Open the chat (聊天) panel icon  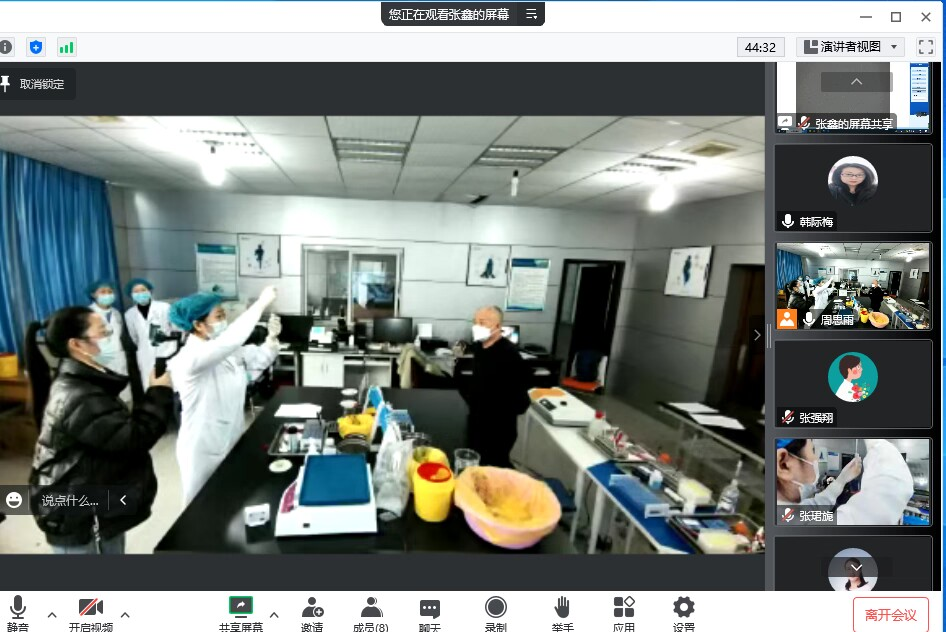tap(430, 607)
